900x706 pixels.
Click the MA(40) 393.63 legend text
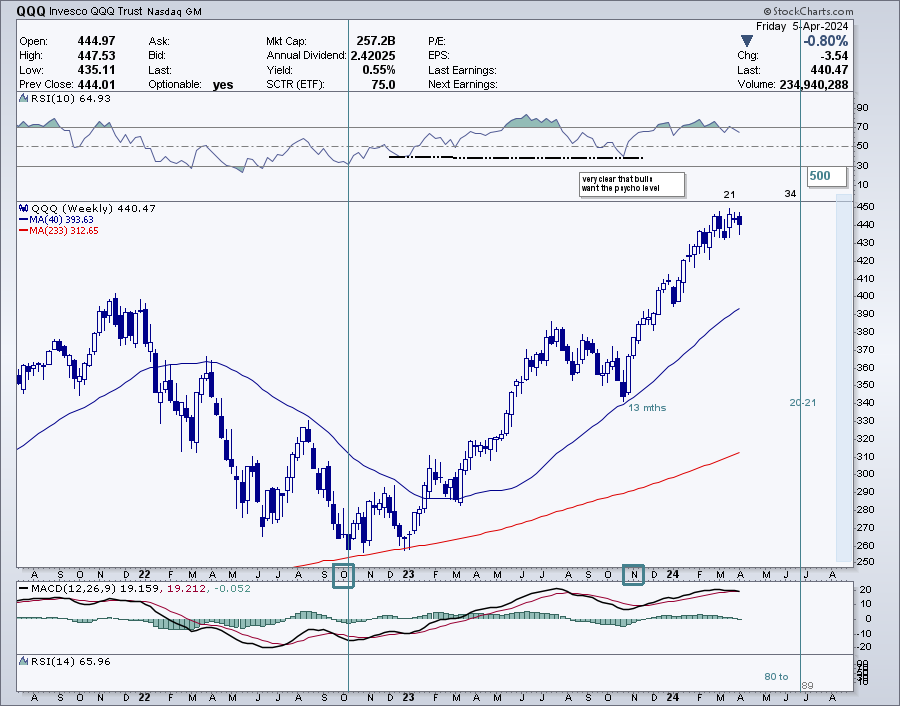click(x=61, y=220)
